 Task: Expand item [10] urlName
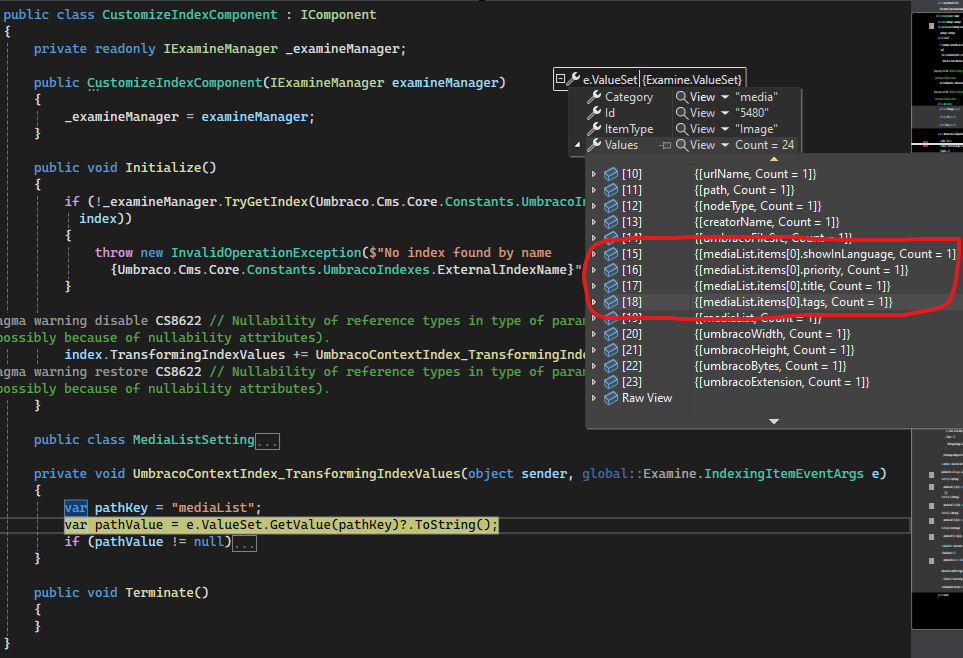tap(594, 174)
